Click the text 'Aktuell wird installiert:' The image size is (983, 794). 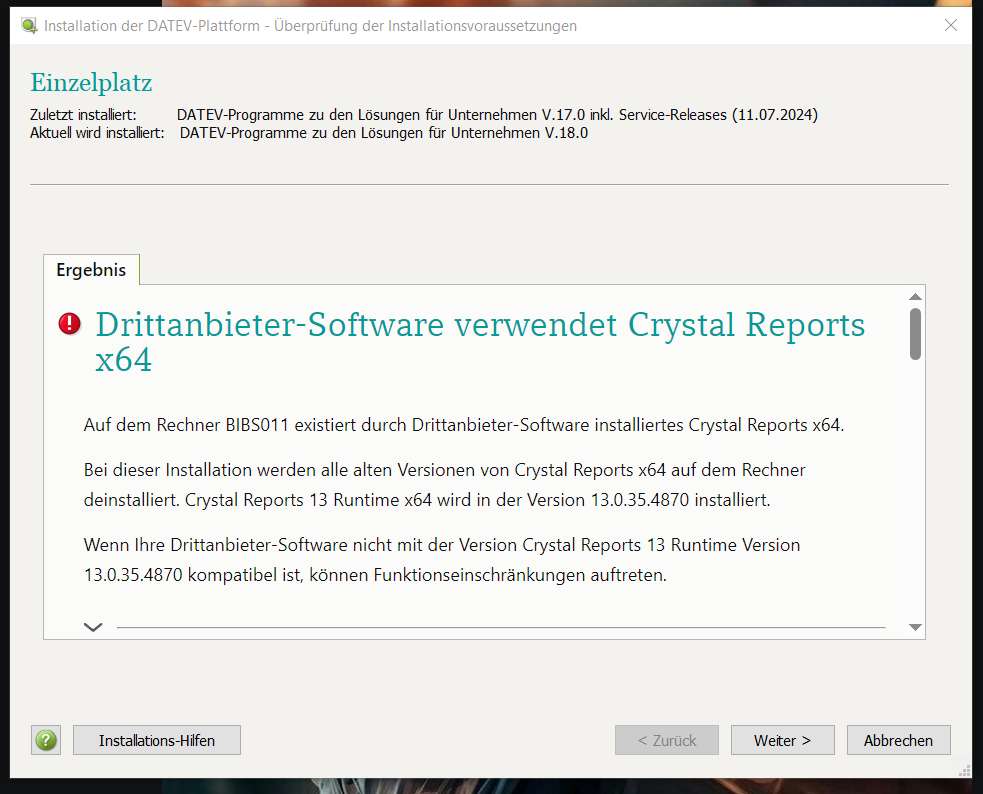[97, 133]
